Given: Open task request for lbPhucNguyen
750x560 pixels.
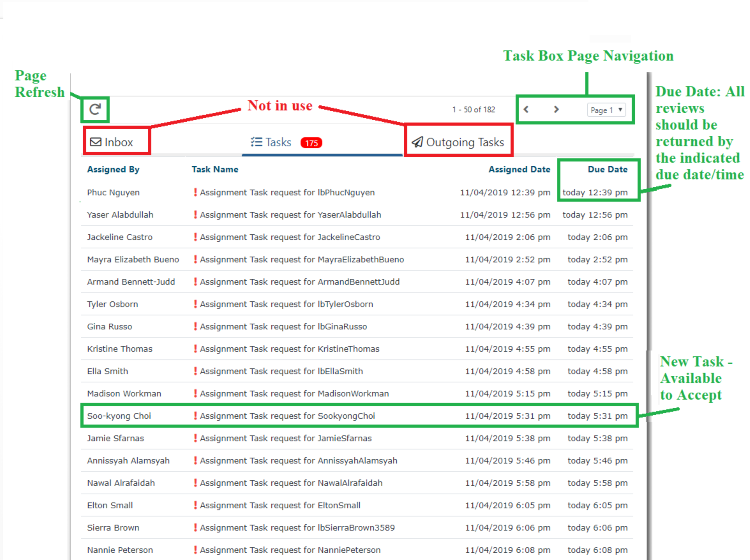Looking at the screenshot, I should click(x=285, y=192).
